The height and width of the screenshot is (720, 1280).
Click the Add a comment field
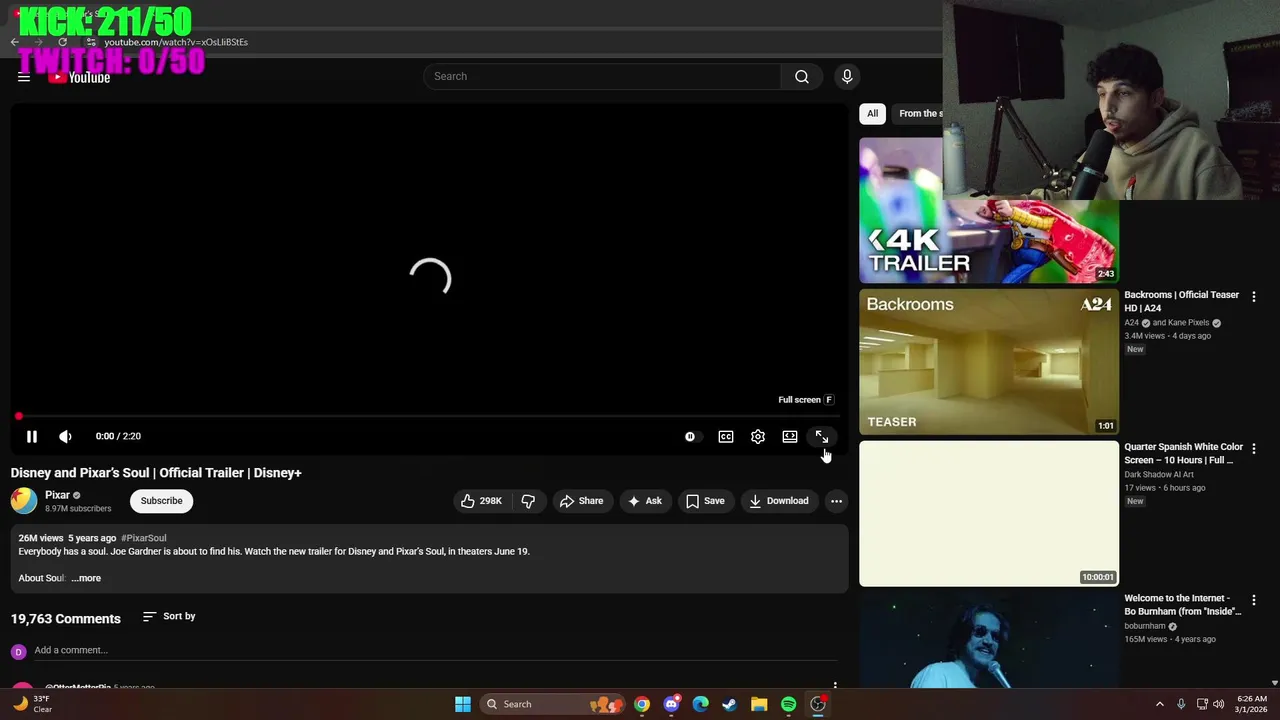click(x=434, y=650)
